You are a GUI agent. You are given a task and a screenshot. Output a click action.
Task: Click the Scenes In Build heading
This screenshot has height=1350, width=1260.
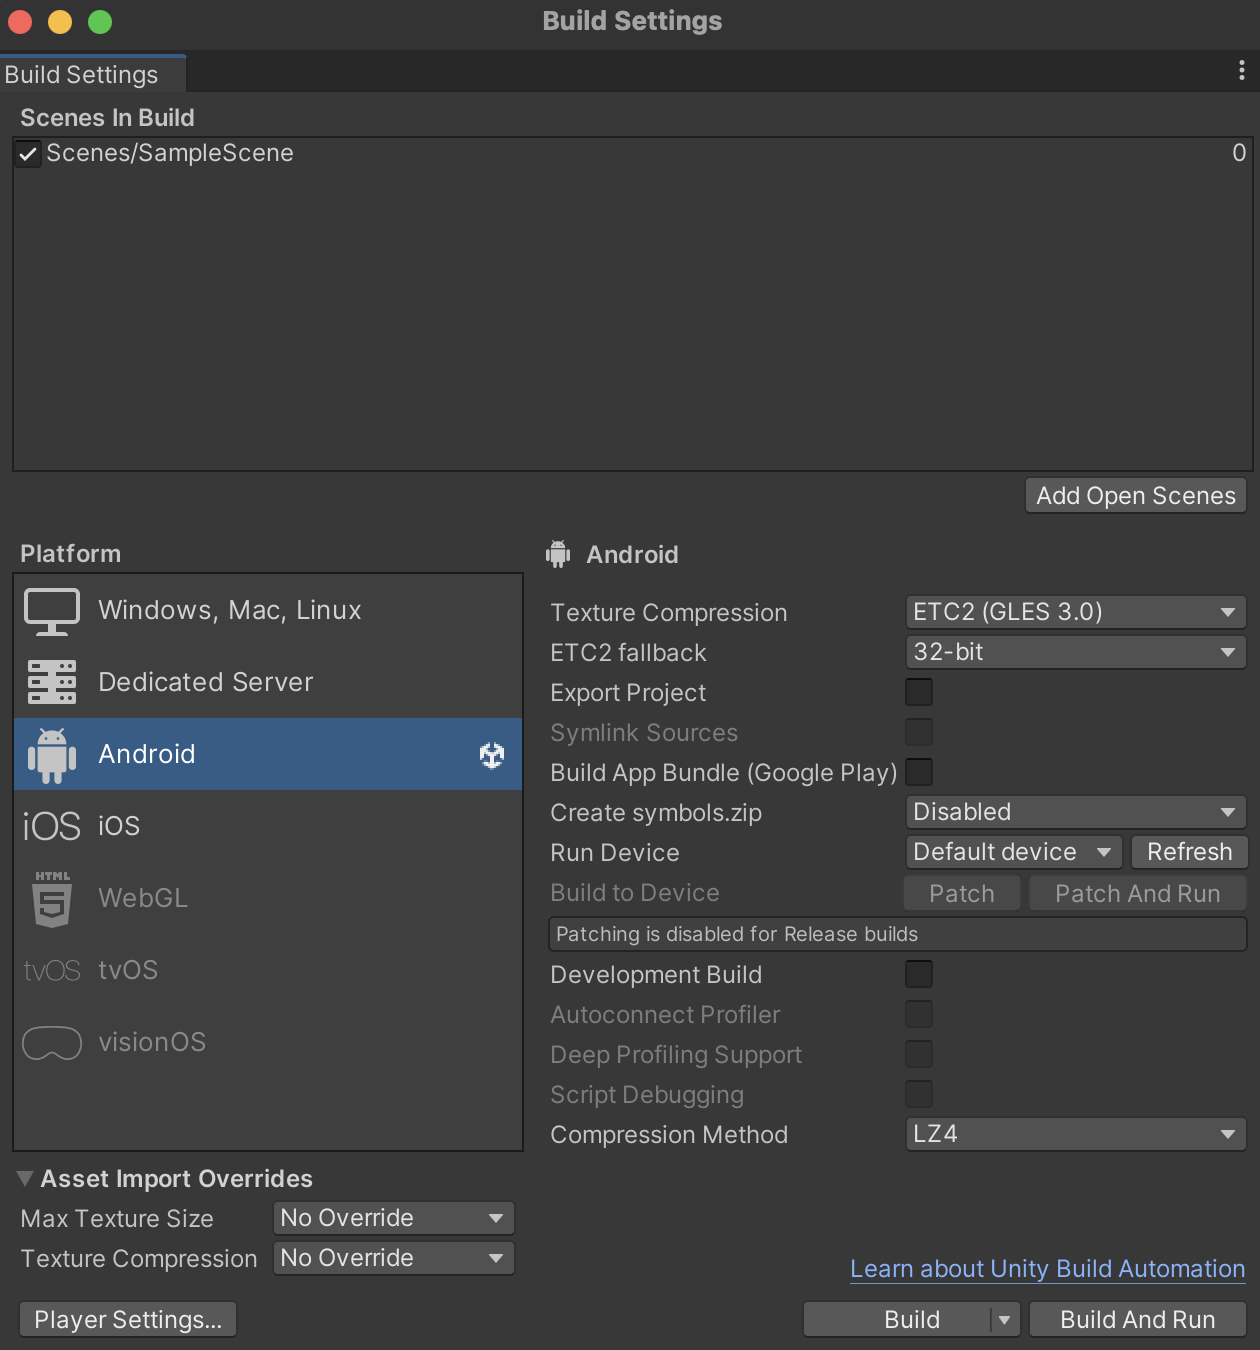pyautogui.click(x=107, y=118)
